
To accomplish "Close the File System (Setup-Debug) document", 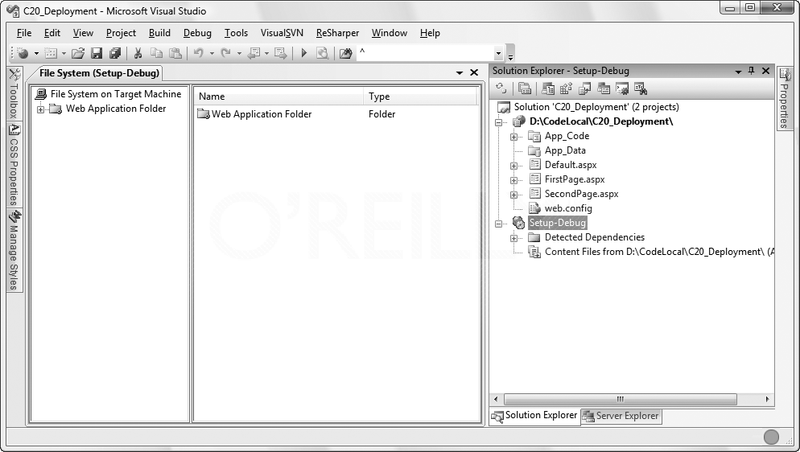I will 474,72.
